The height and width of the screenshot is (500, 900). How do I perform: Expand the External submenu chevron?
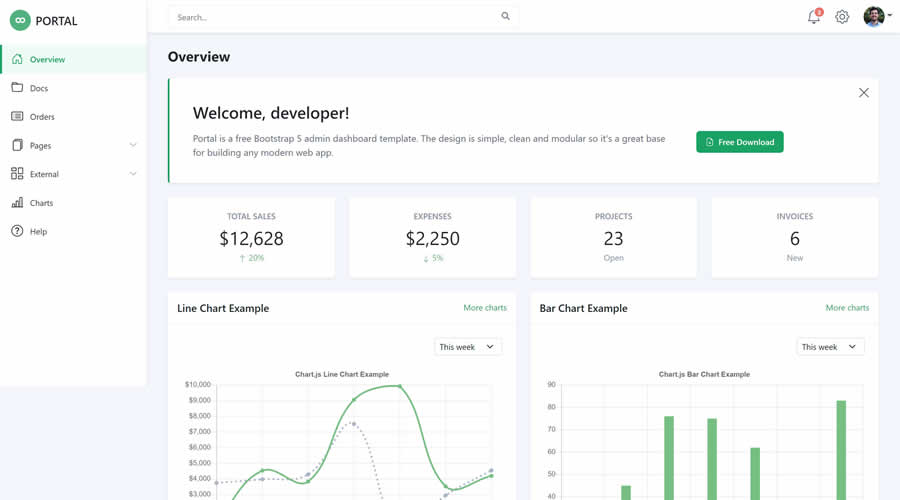coord(133,173)
